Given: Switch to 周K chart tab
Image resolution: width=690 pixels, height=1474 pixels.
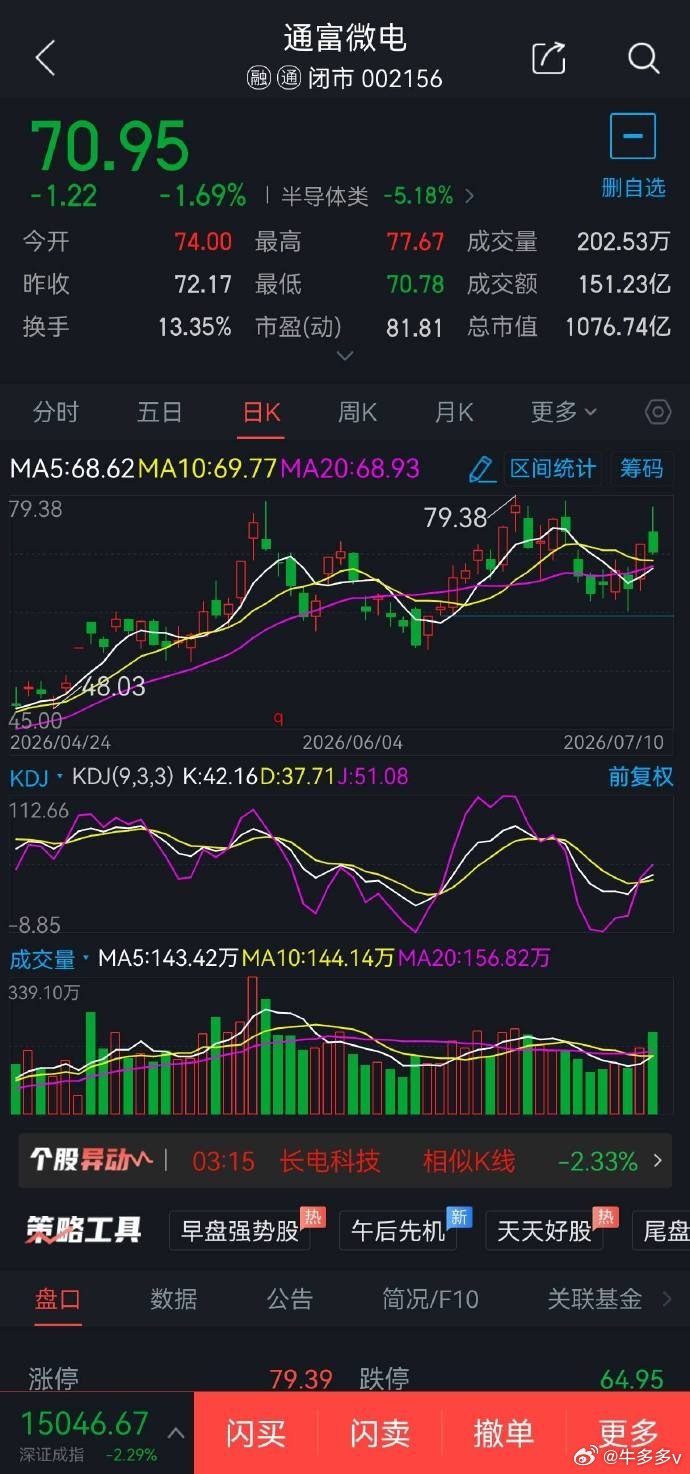Looking at the screenshot, I should coord(357,412).
